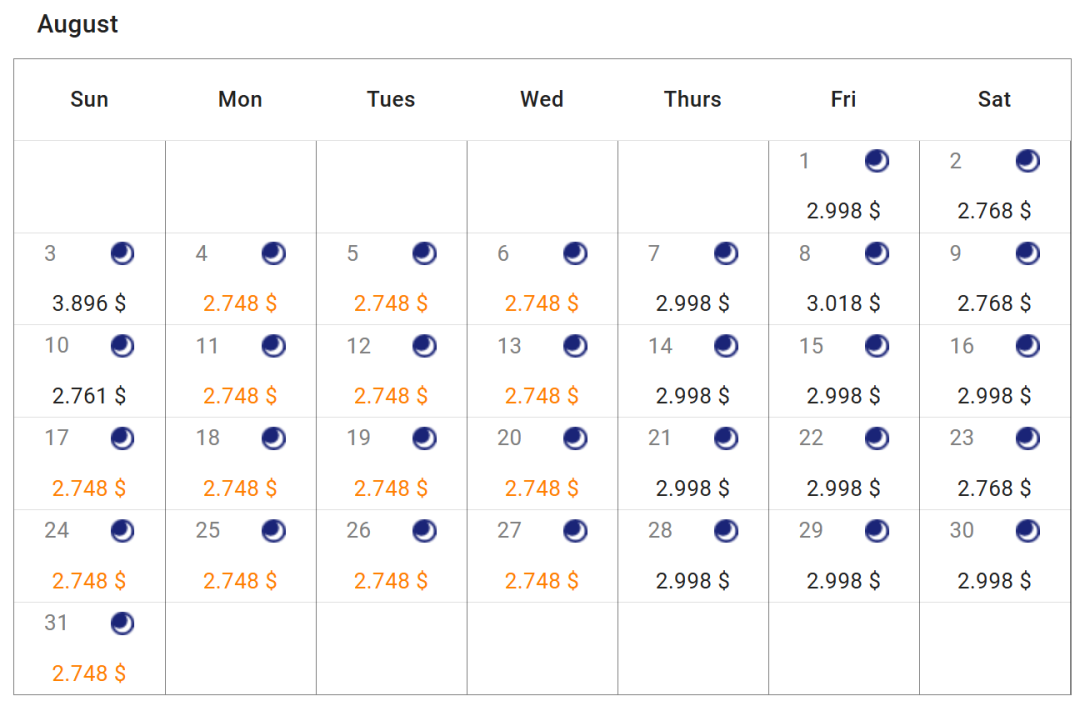Select the moon icon on August 9
Screen dimensions: 1080x706
1027,253
